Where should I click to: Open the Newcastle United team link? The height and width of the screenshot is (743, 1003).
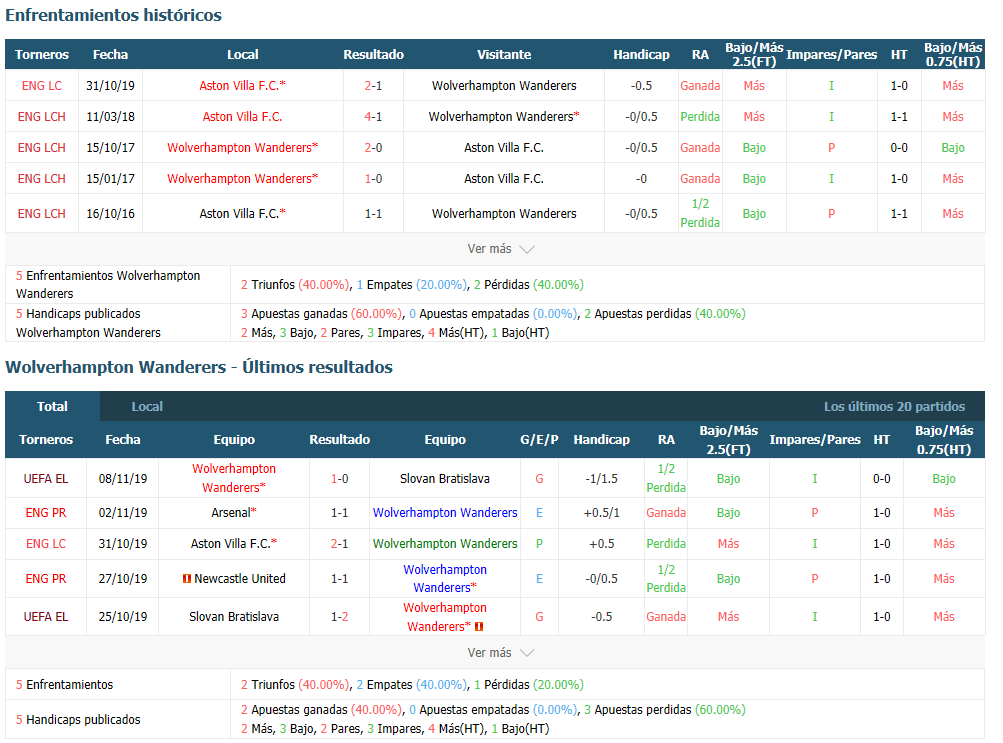tap(240, 579)
